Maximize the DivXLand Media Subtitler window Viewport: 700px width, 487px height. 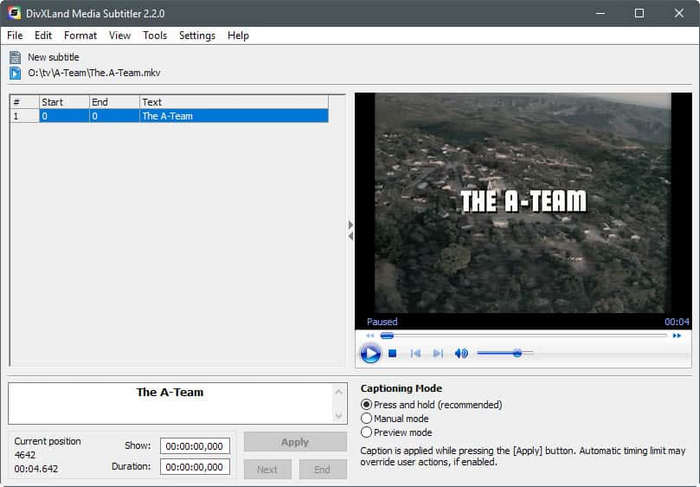[x=639, y=13]
